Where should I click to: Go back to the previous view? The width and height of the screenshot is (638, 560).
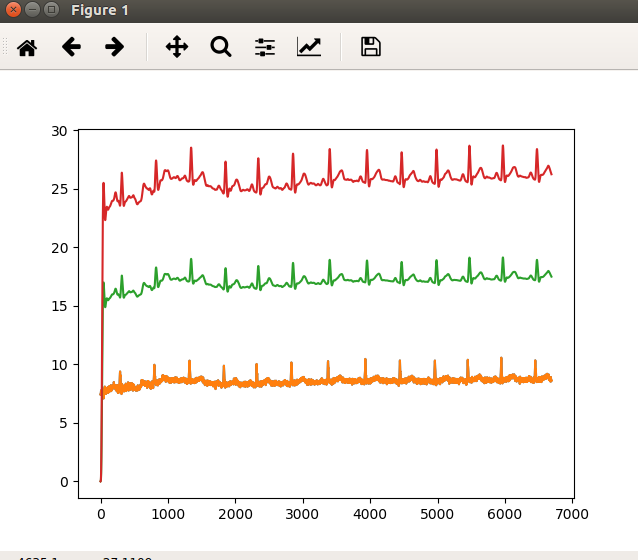pos(71,47)
